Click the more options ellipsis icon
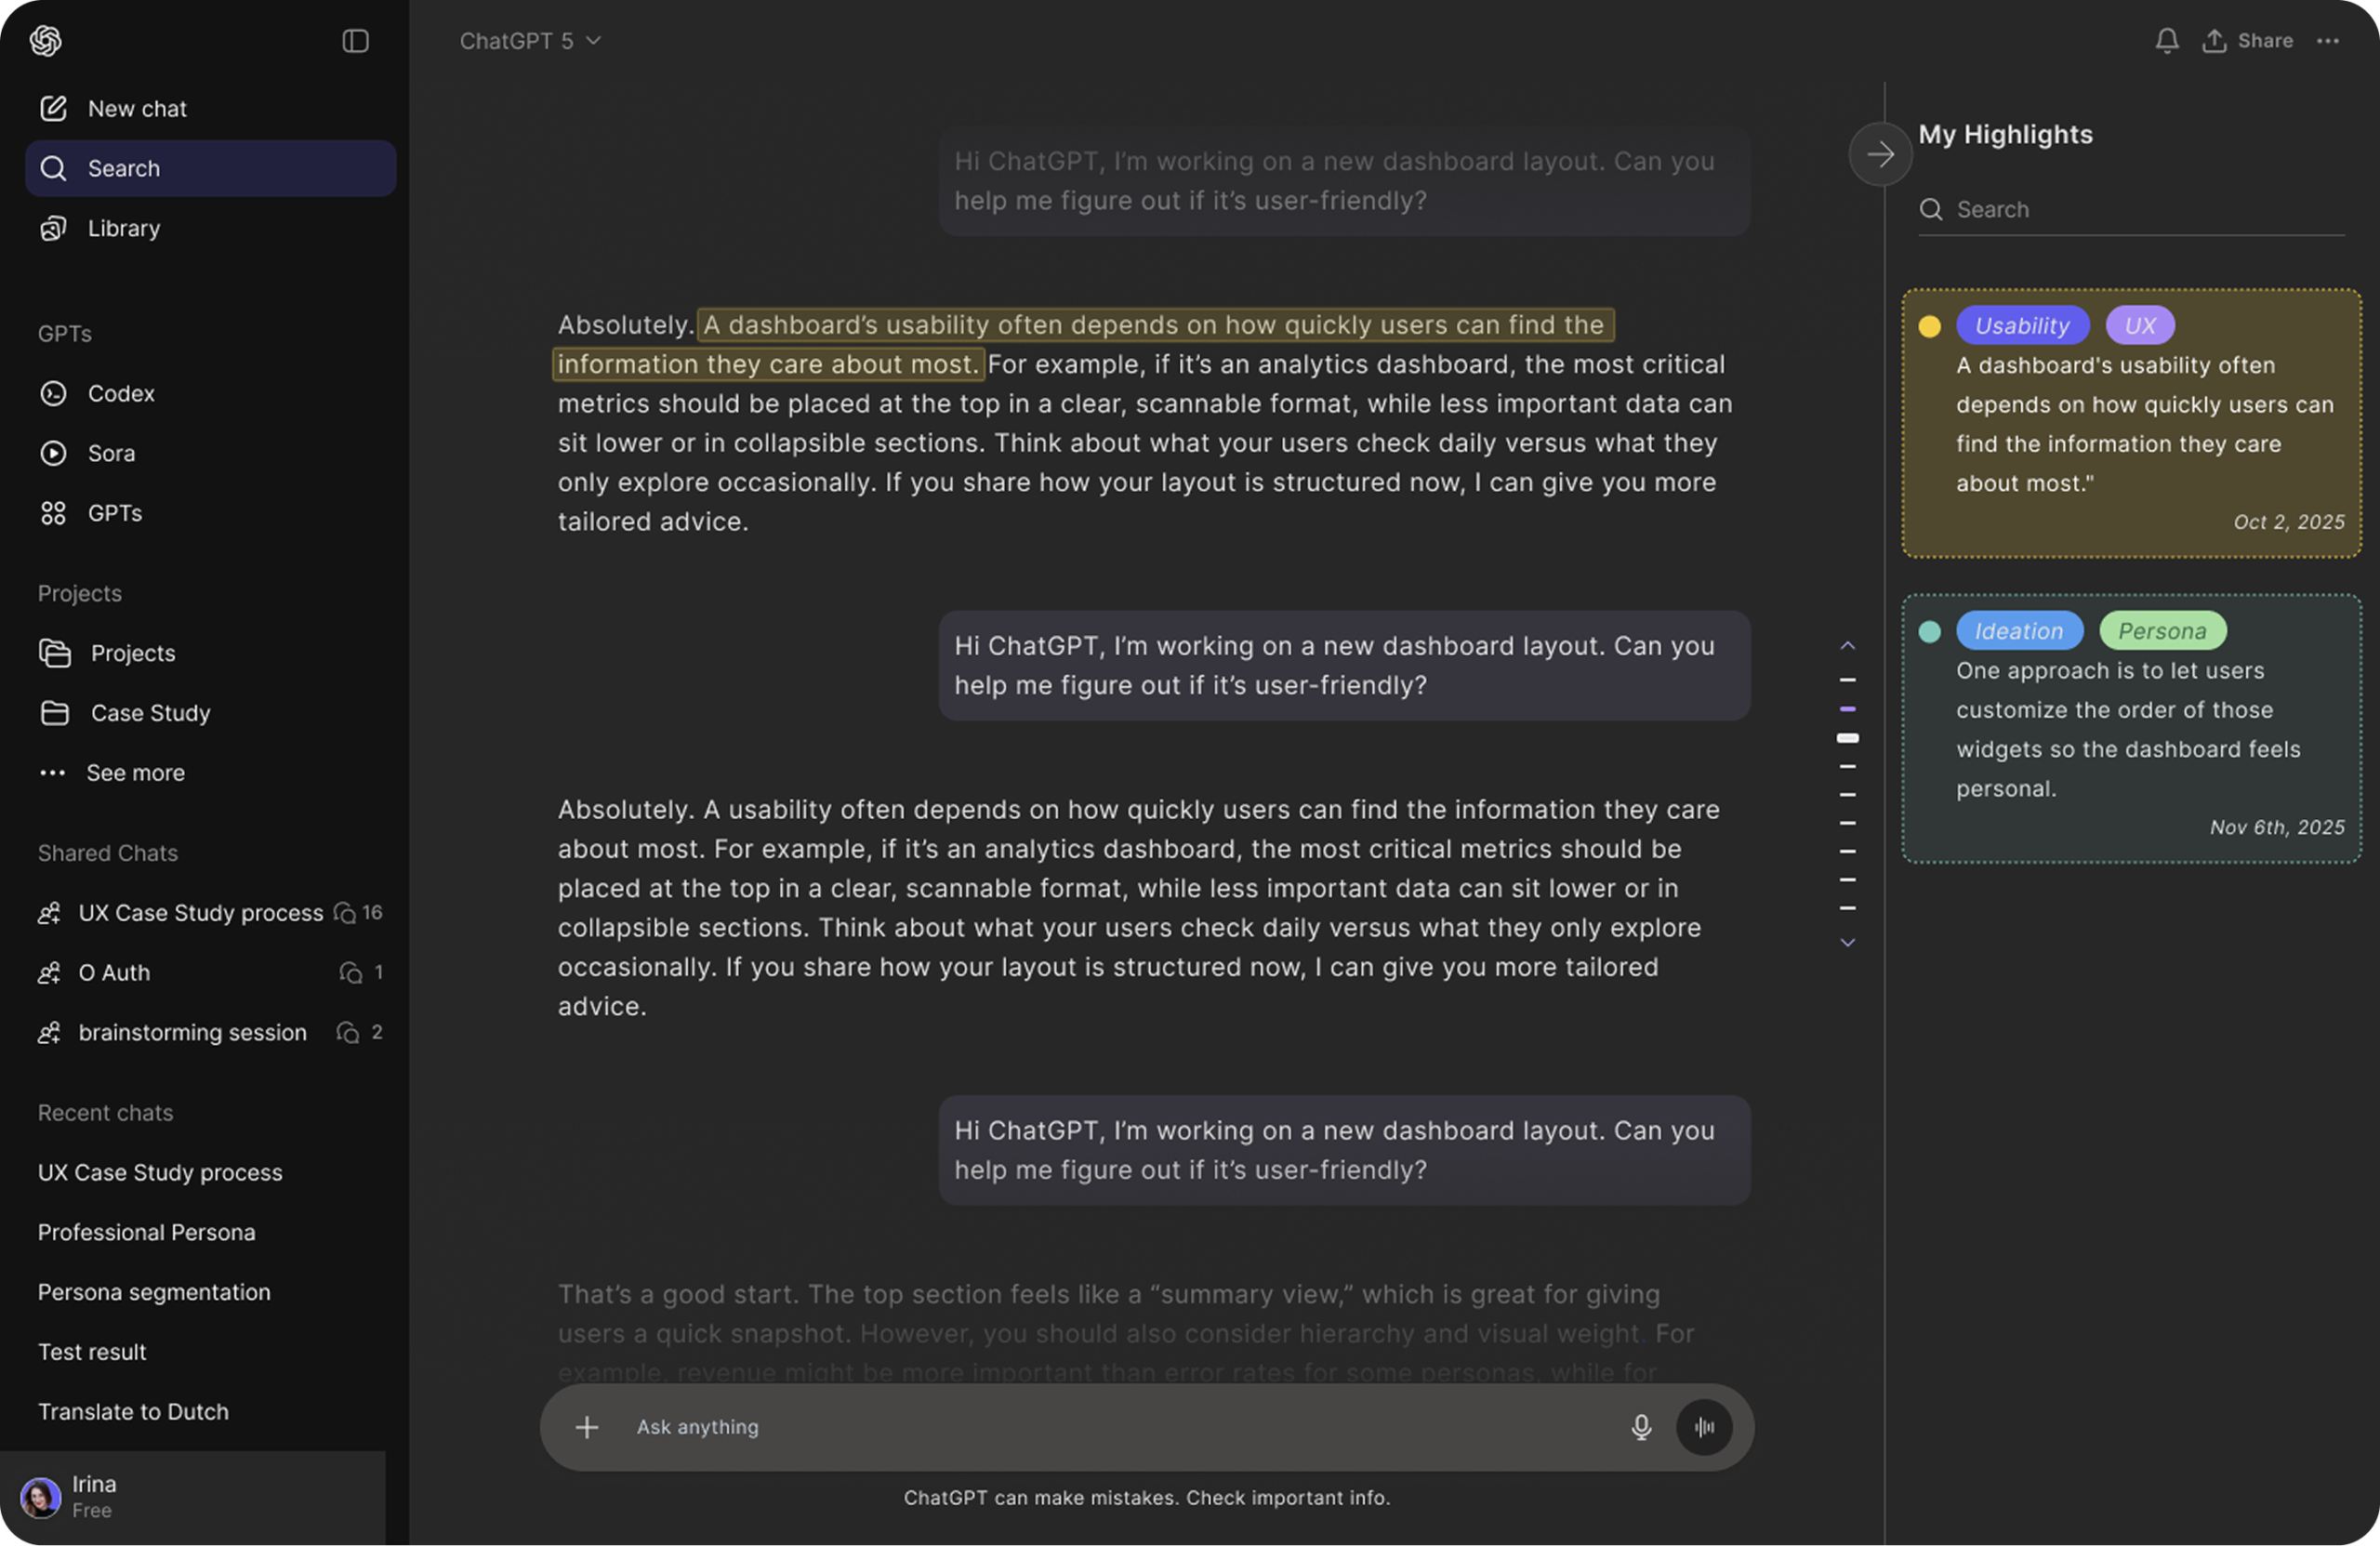2380x1546 pixels. [x=2328, y=41]
